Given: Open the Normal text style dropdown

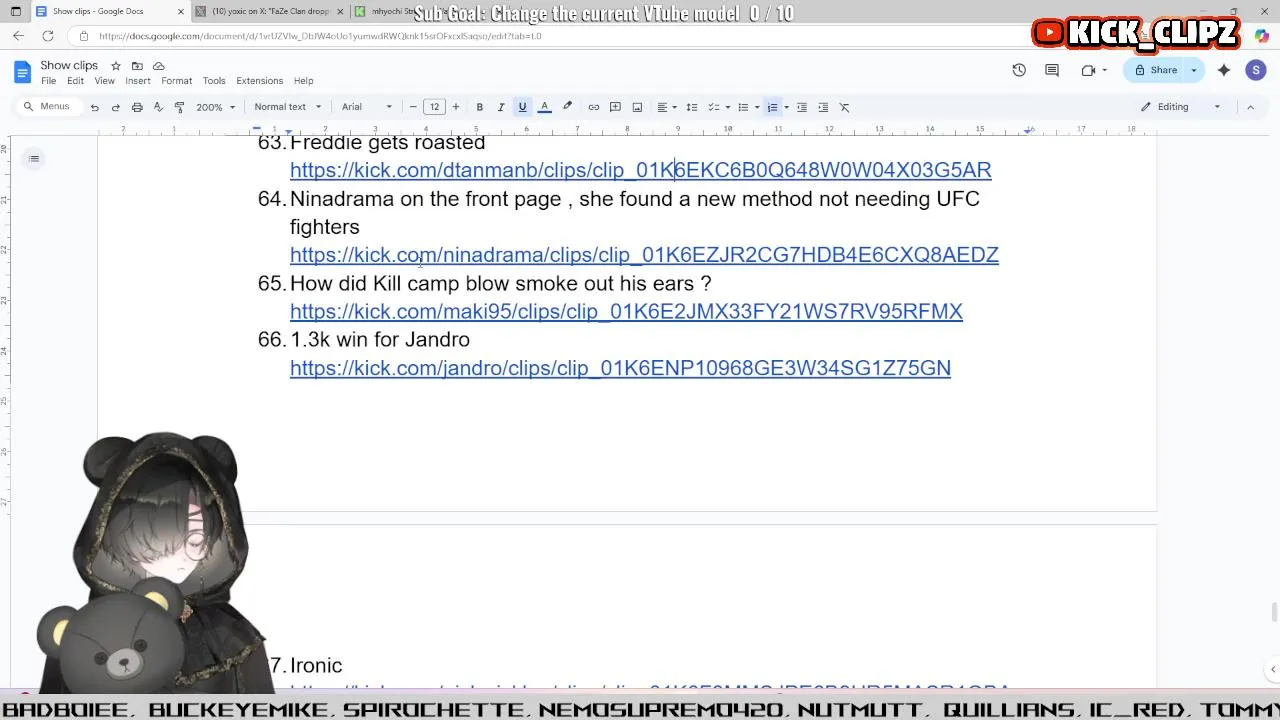Looking at the screenshot, I should [x=288, y=107].
